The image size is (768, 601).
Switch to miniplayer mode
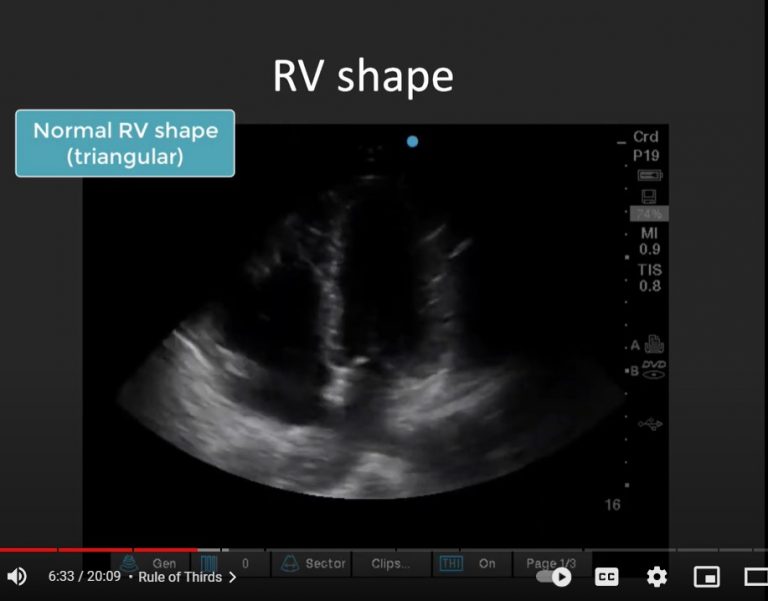(706, 577)
